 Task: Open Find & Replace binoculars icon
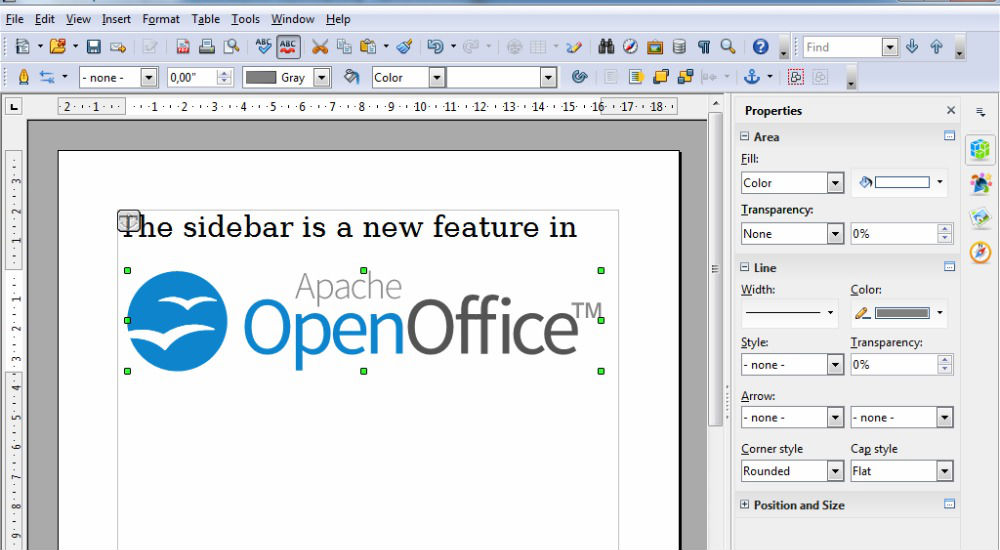[x=606, y=47]
